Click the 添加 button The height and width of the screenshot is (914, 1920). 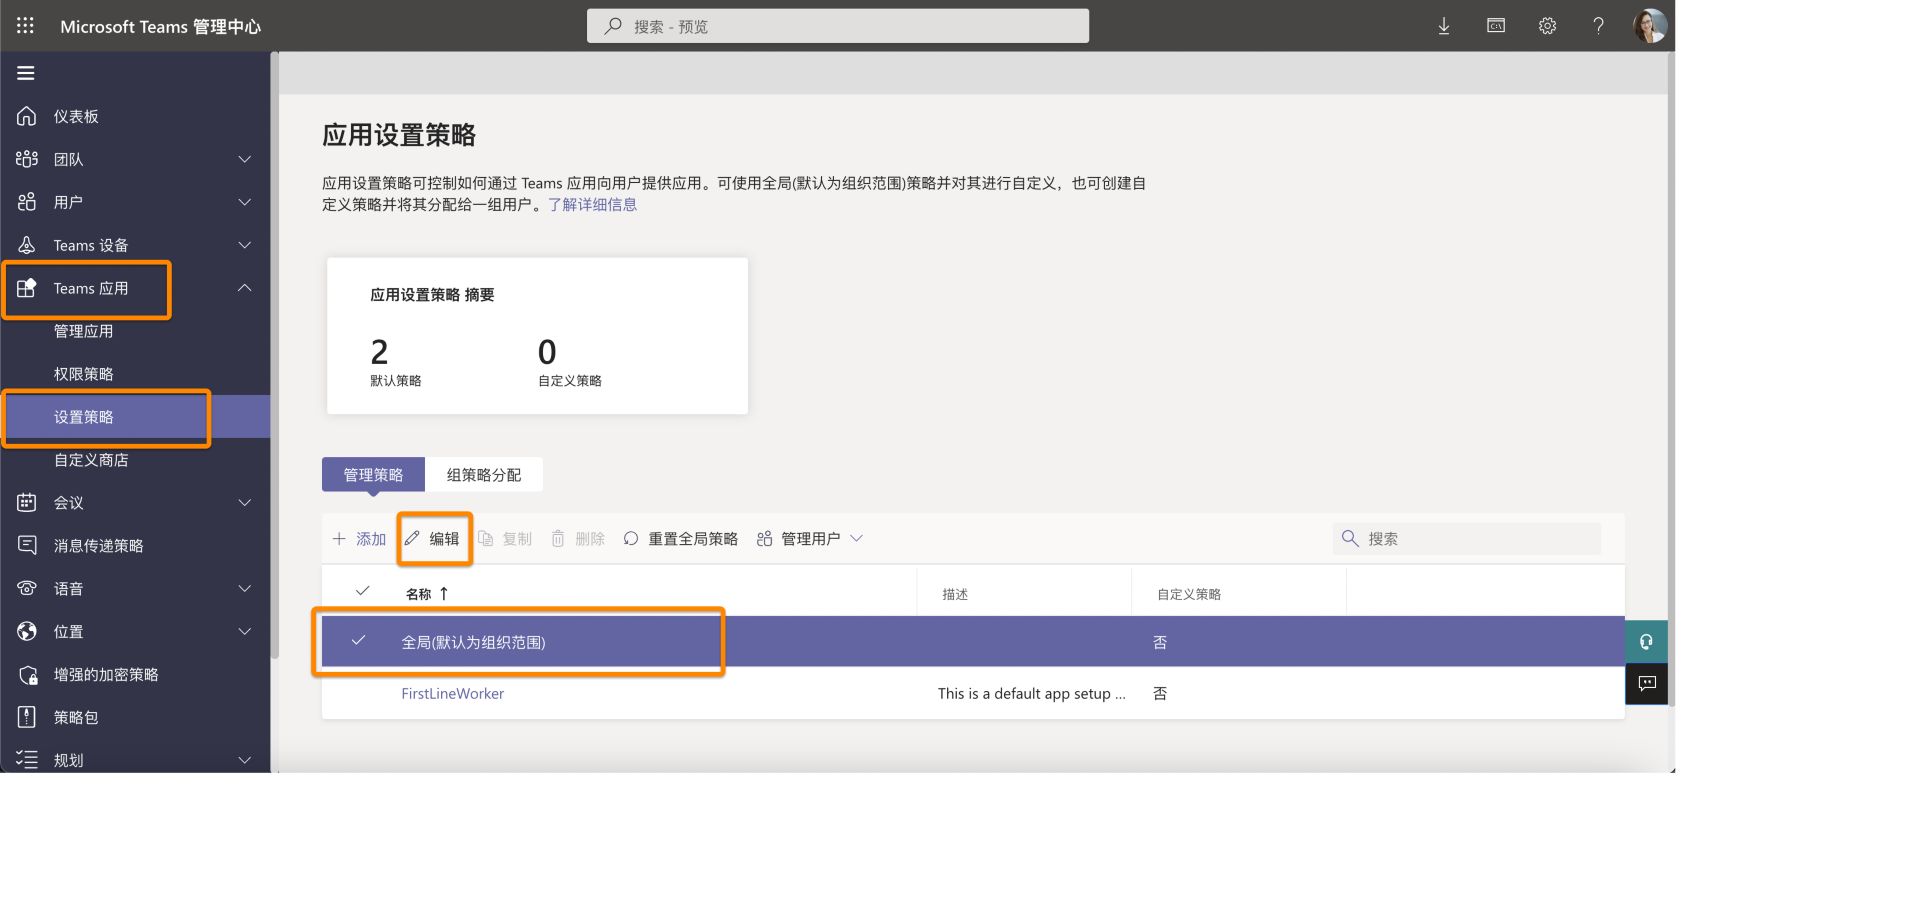360,539
